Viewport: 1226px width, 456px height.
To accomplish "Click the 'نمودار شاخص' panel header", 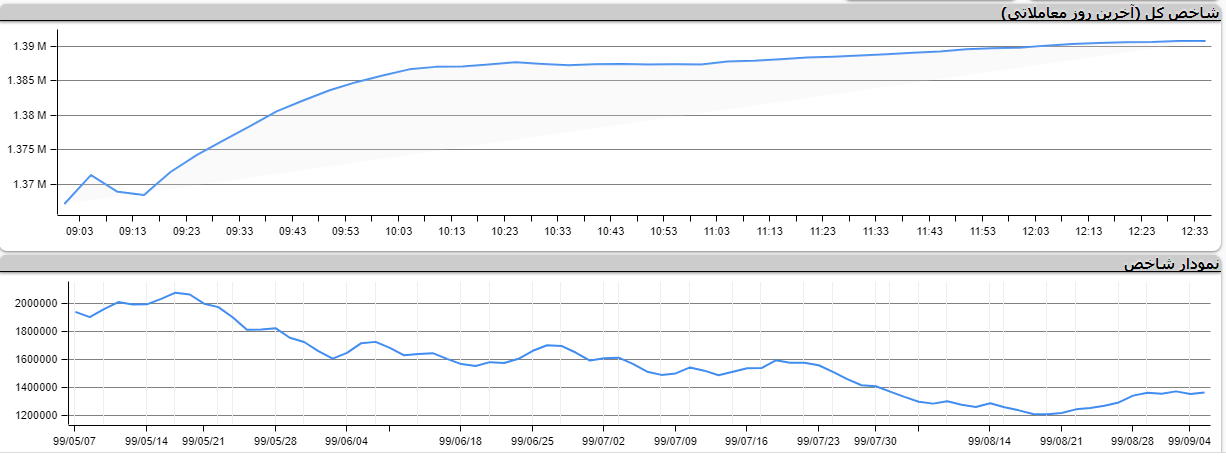I will pos(1171,264).
